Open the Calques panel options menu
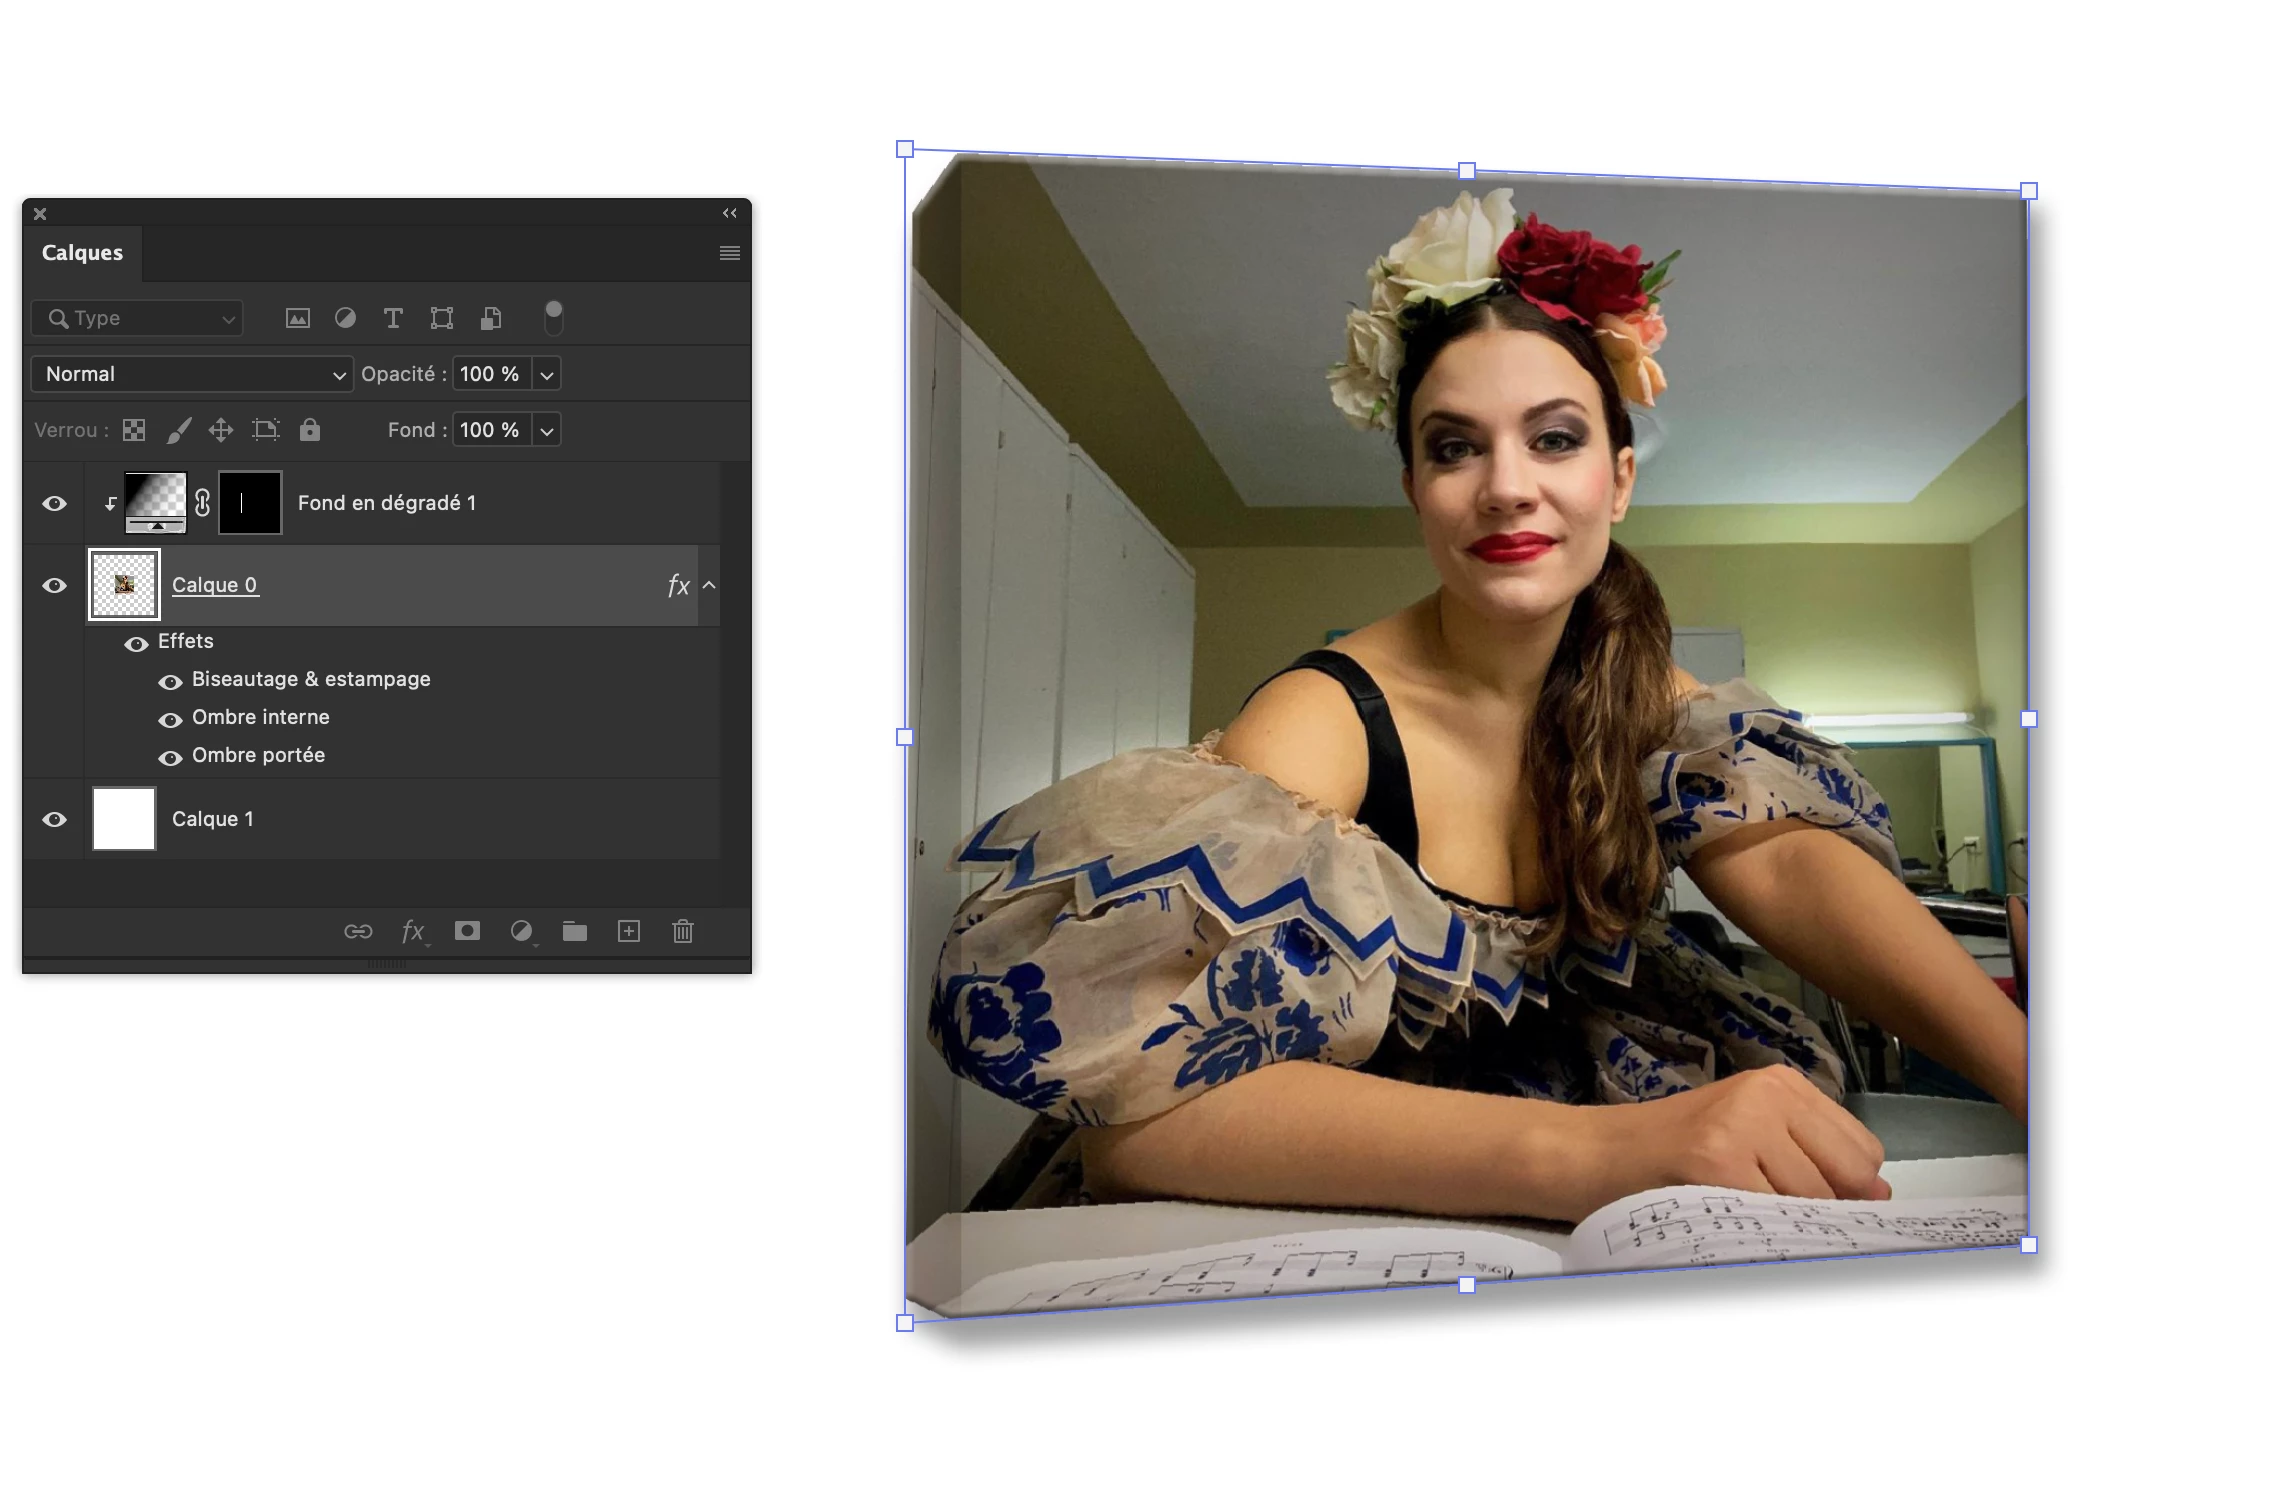 [730, 253]
